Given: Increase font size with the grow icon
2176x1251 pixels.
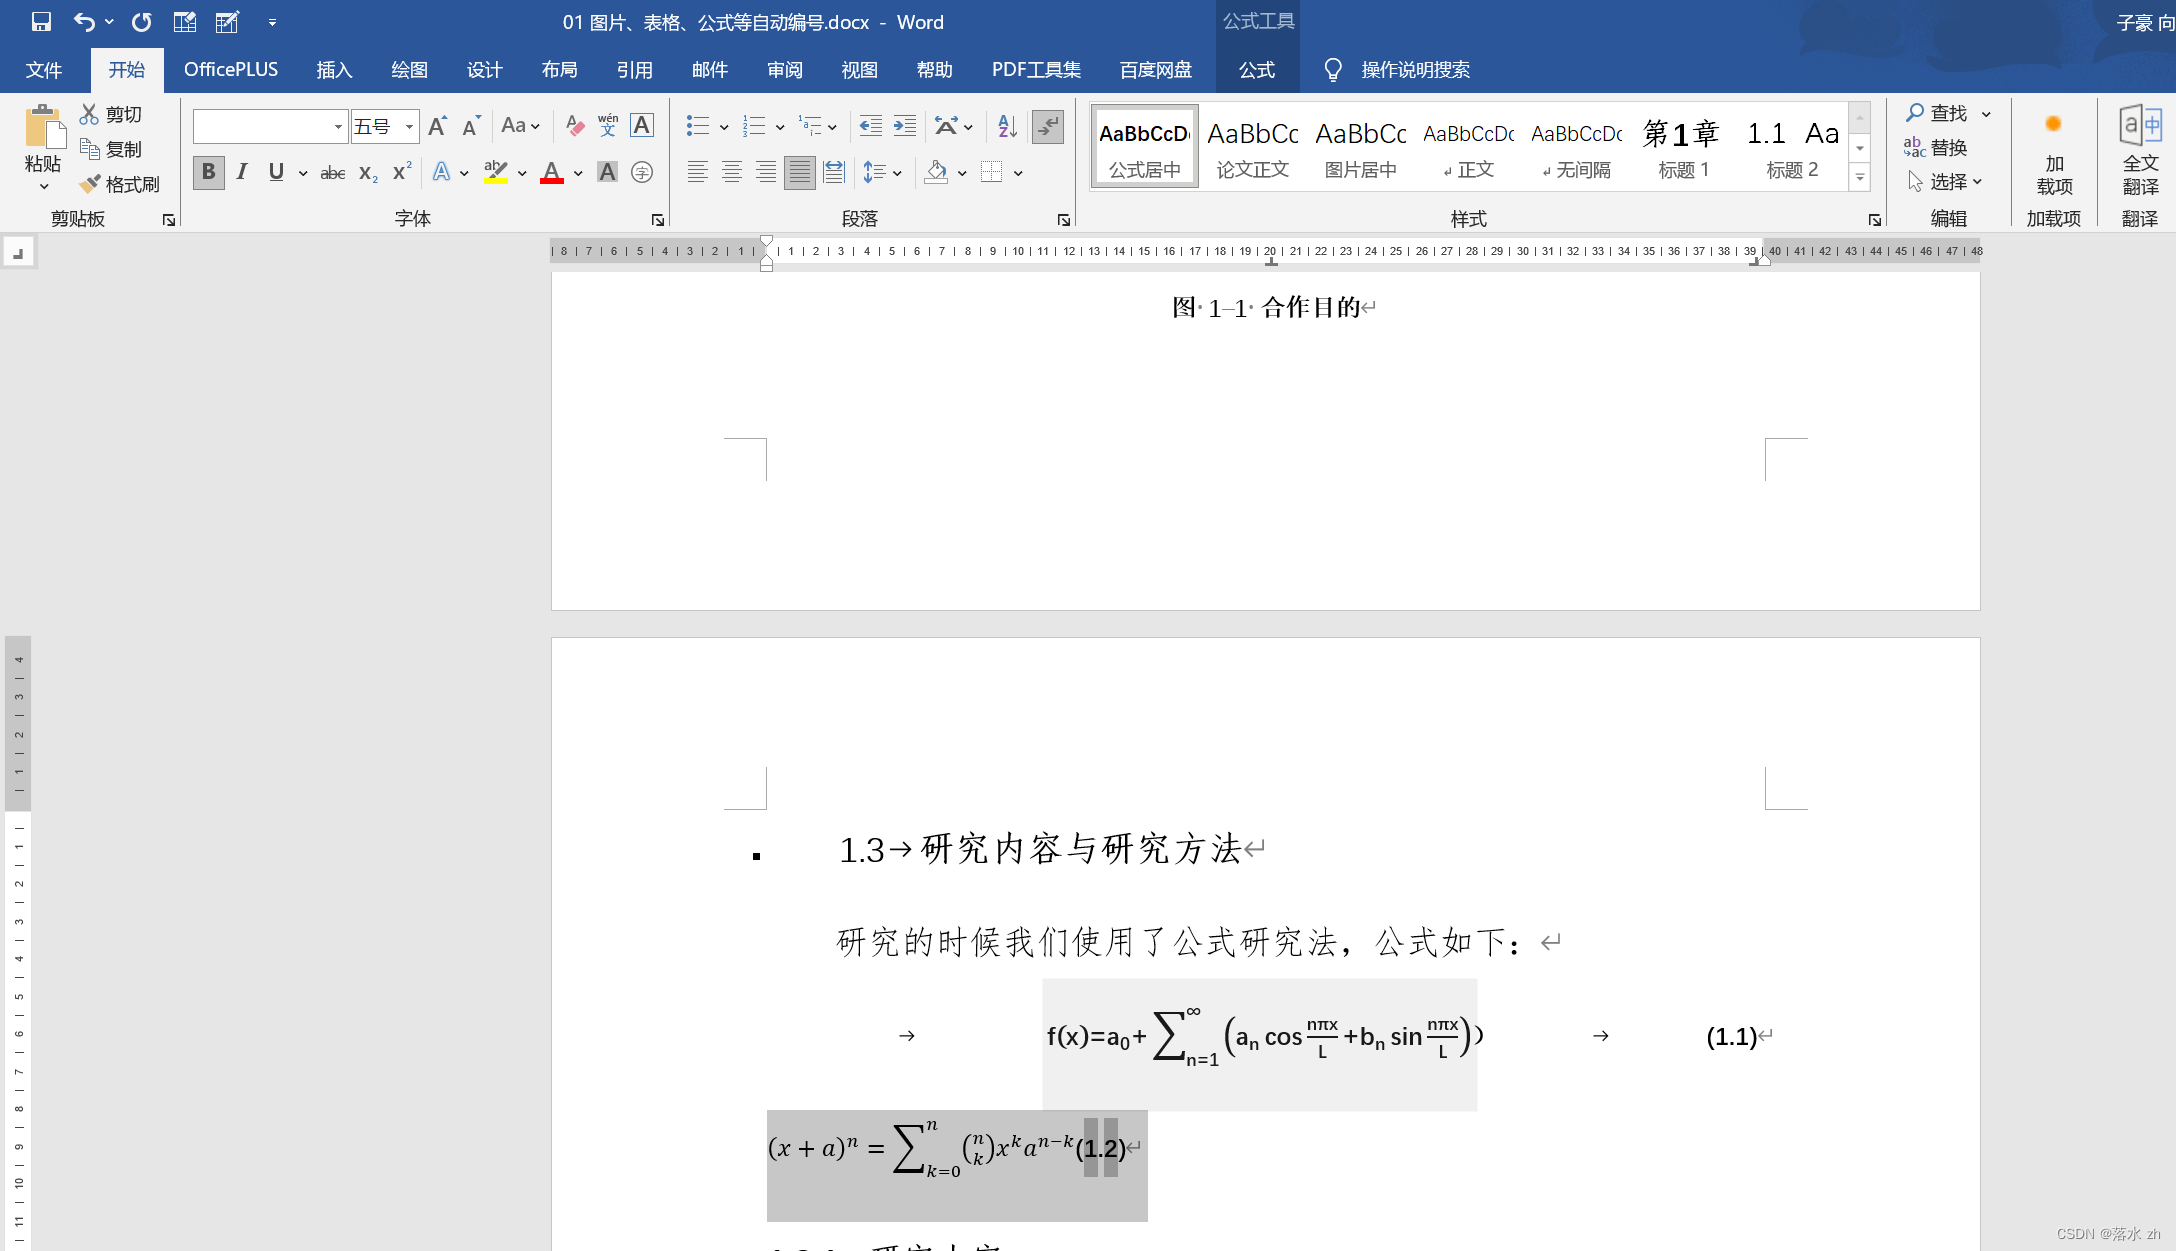Looking at the screenshot, I should [437, 126].
